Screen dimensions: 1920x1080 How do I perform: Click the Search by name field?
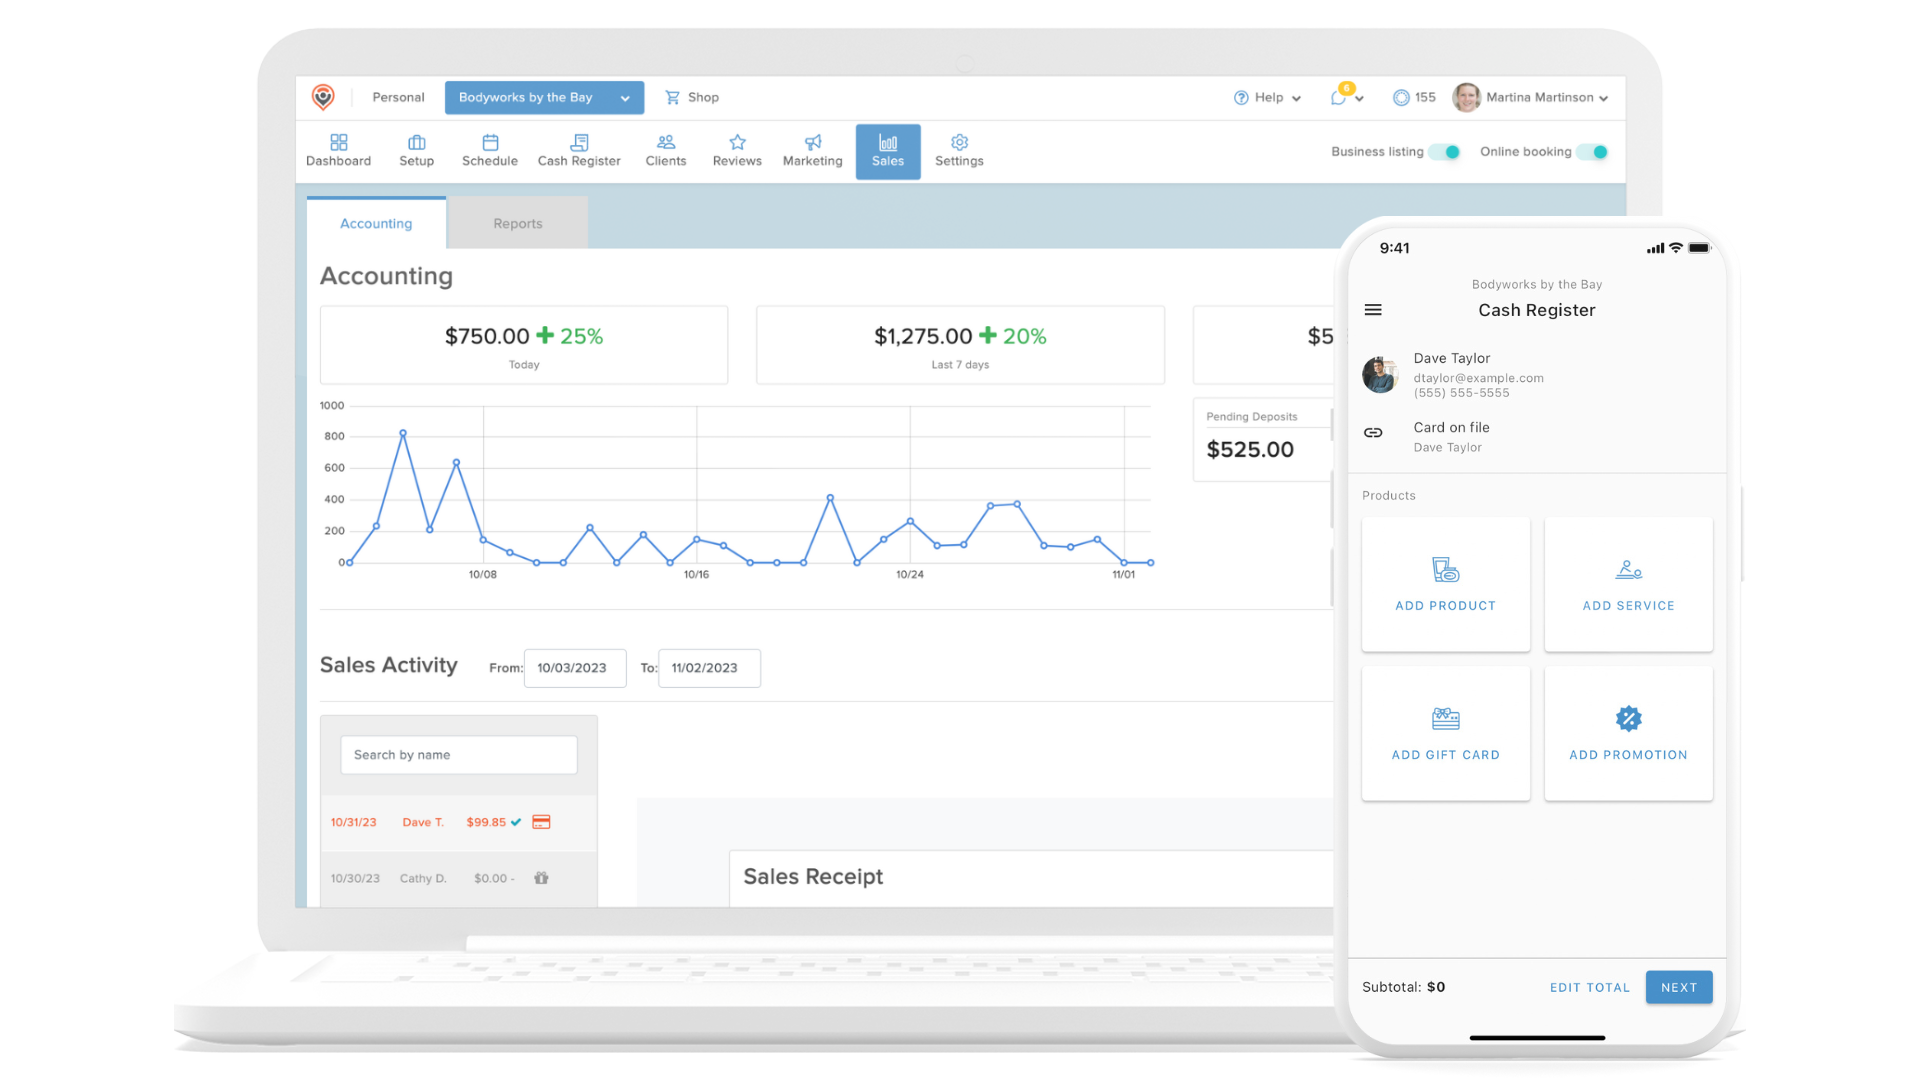(x=459, y=755)
